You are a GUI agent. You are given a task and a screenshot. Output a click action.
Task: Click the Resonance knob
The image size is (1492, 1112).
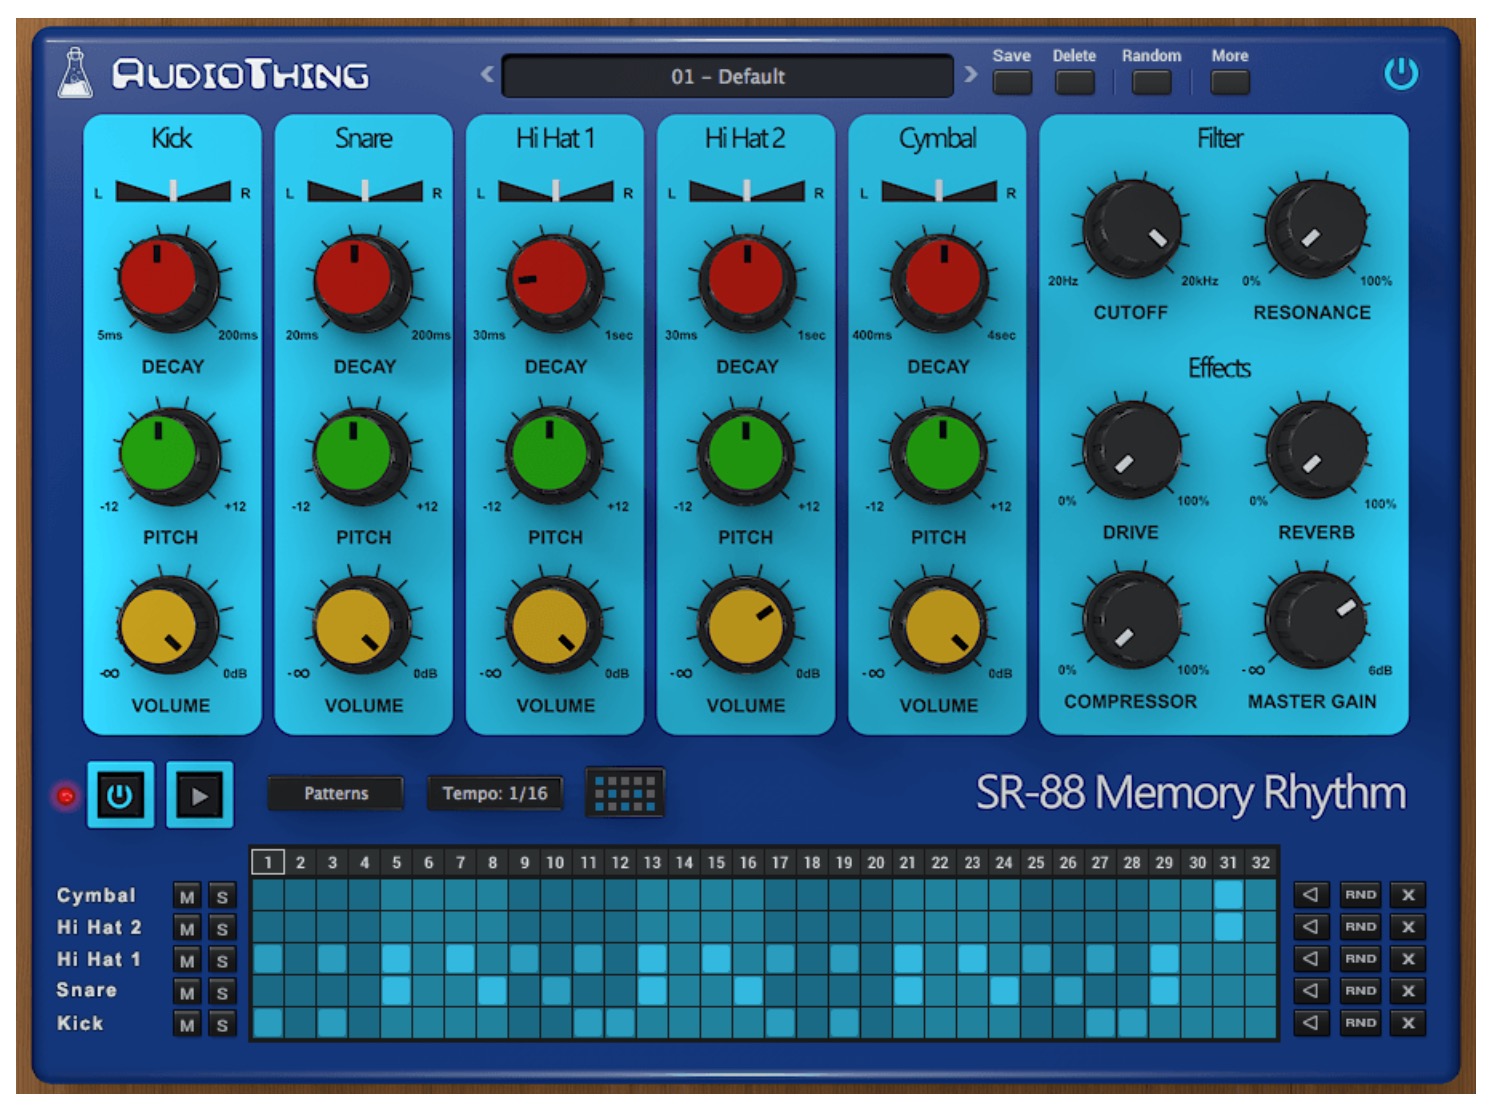click(x=1316, y=227)
